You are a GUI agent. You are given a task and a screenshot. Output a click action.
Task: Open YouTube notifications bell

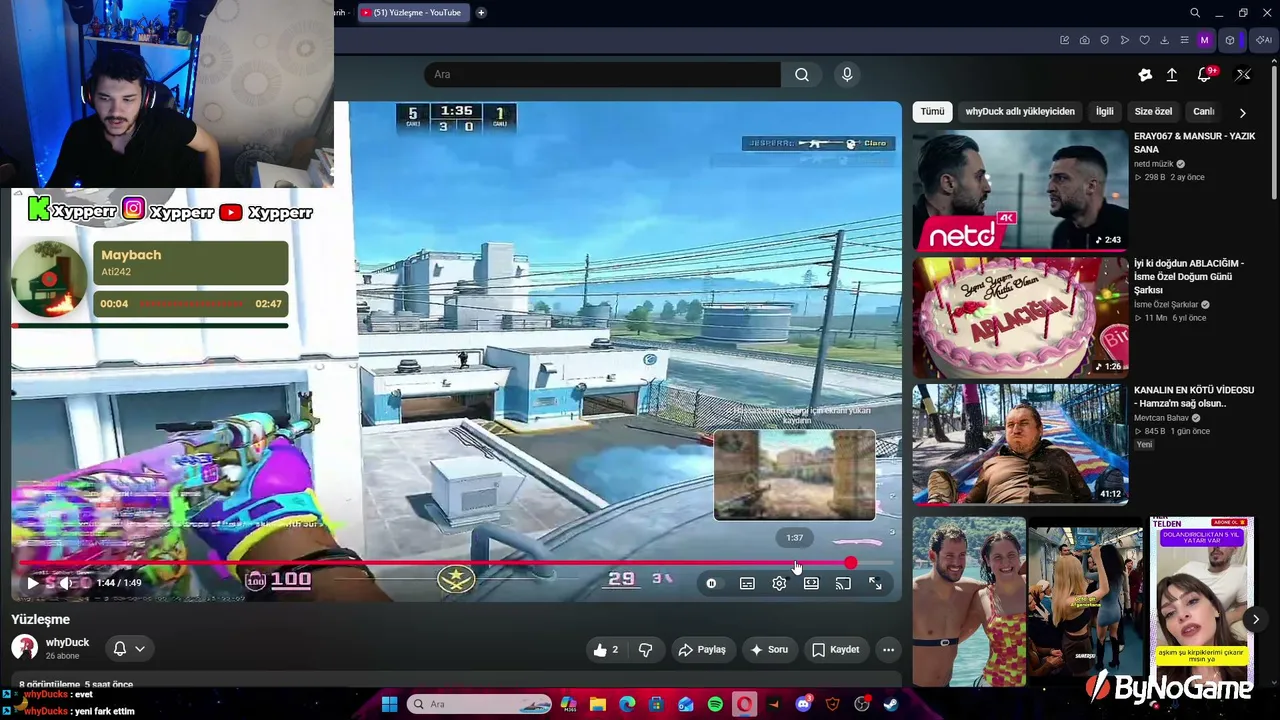pyautogui.click(x=1205, y=75)
